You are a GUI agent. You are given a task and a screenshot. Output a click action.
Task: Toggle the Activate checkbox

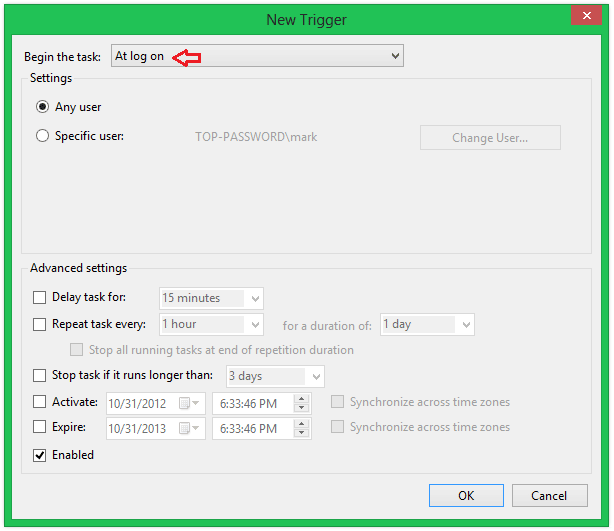pyautogui.click(x=40, y=402)
